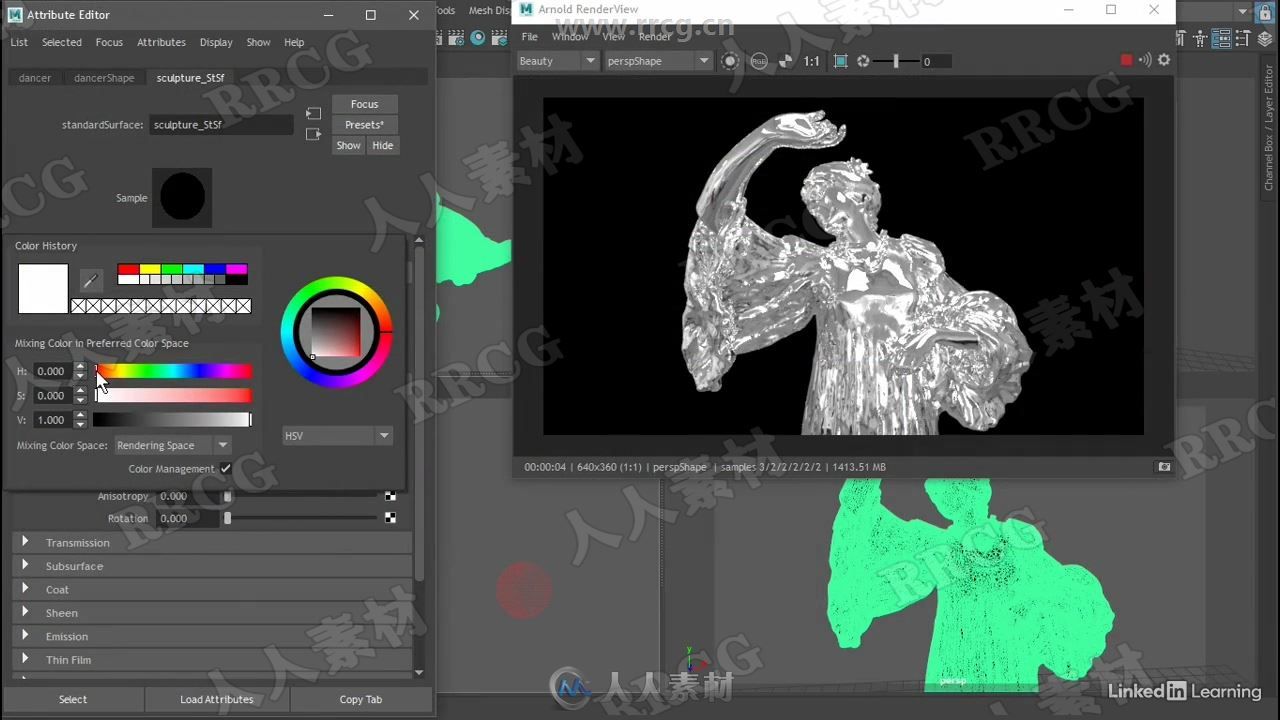The image size is (1280, 720).
Task: Click the large white current color swatch
Action: (43, 289)
